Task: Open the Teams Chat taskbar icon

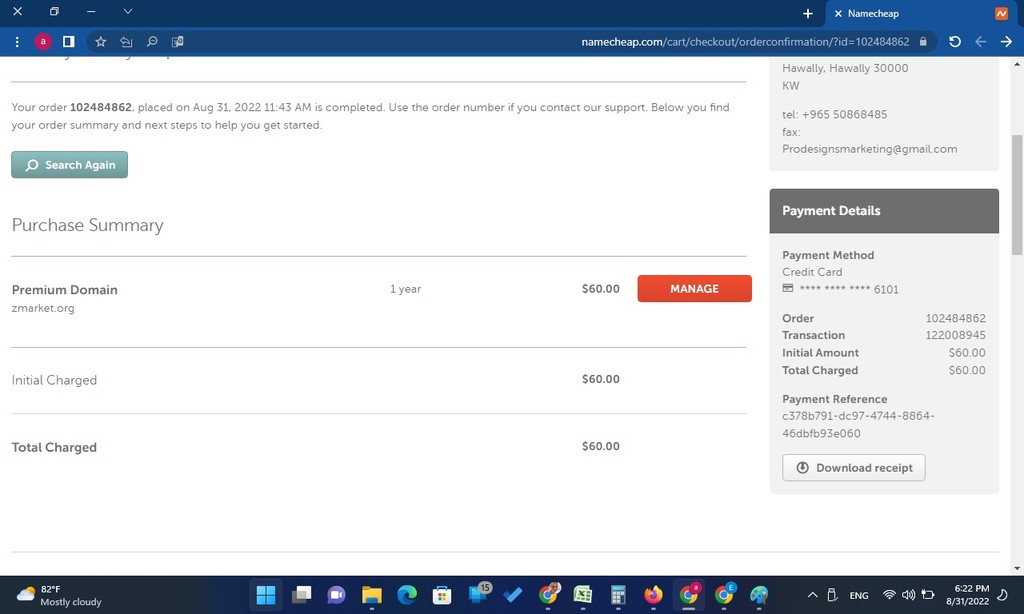Action: [336, 595]
